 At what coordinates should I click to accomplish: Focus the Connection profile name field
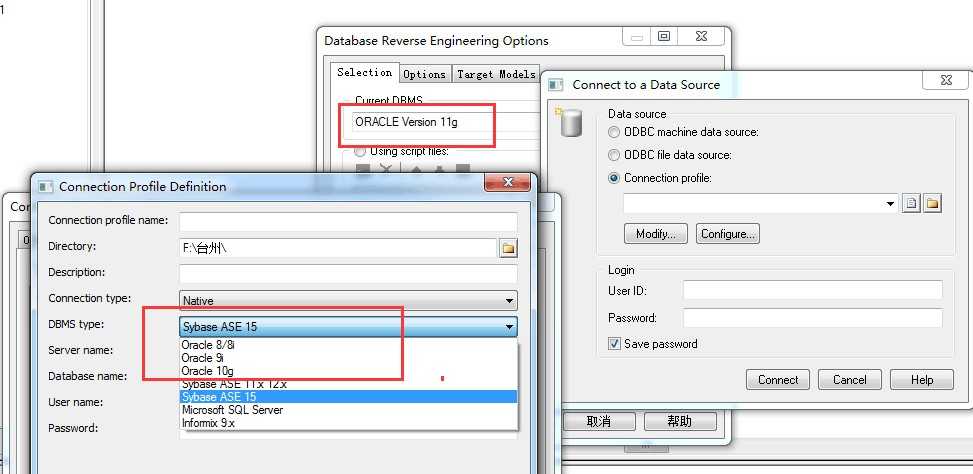point(348,222)
